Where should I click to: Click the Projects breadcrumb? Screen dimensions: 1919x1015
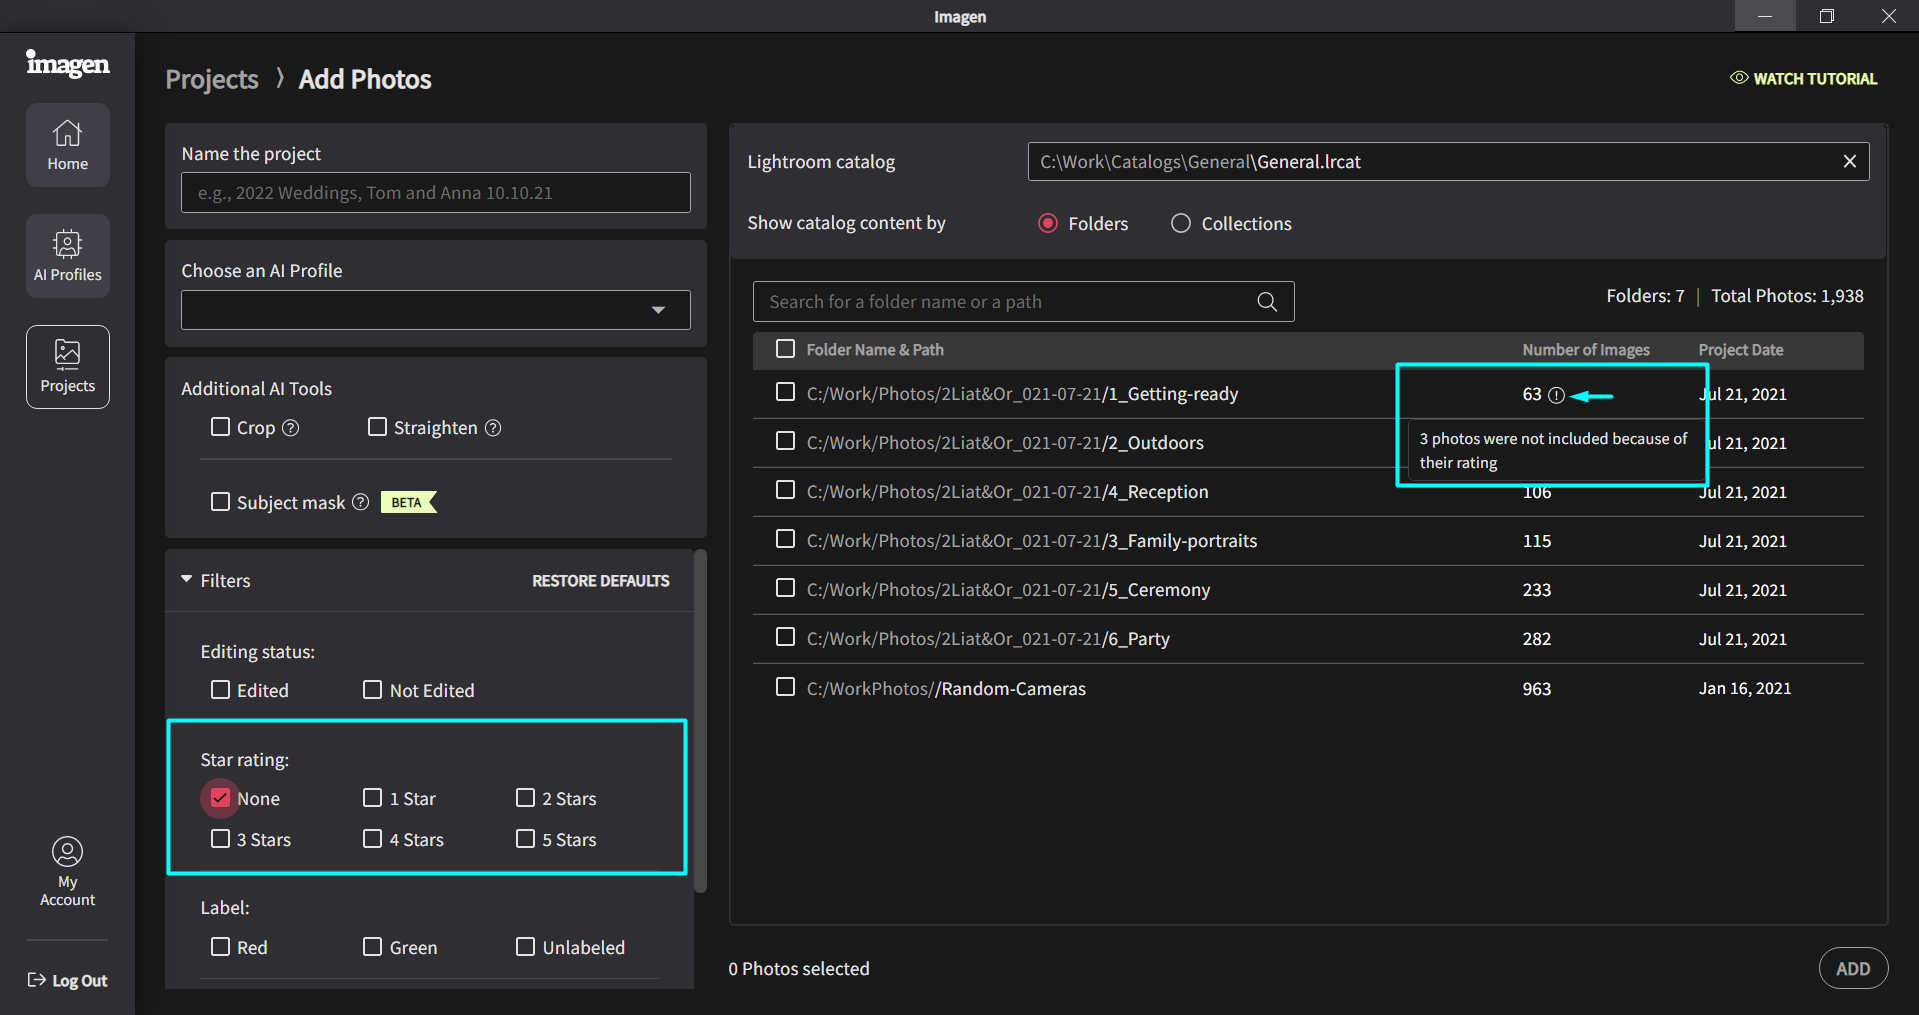pyautogui.click(x=212, y=79)
